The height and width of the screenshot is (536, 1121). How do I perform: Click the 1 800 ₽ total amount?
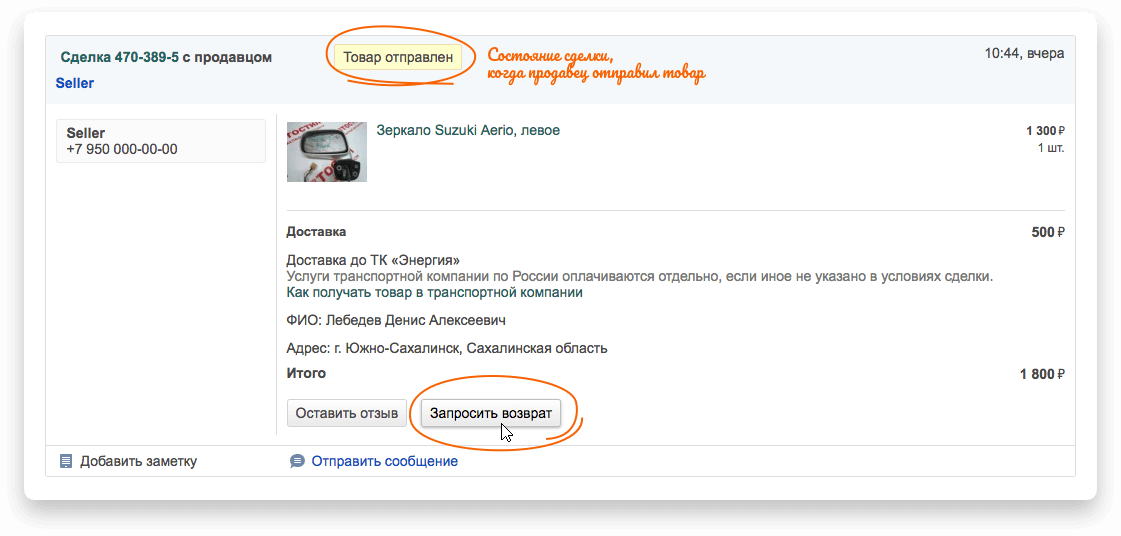tap(1042, 374)
